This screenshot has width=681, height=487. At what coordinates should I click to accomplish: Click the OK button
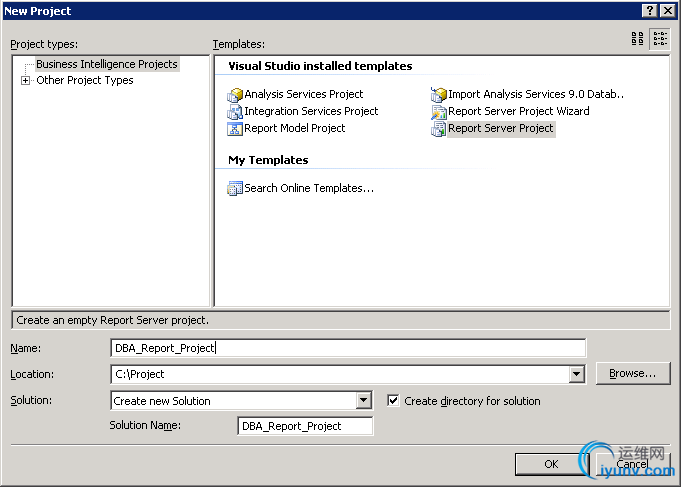[552, 464]
